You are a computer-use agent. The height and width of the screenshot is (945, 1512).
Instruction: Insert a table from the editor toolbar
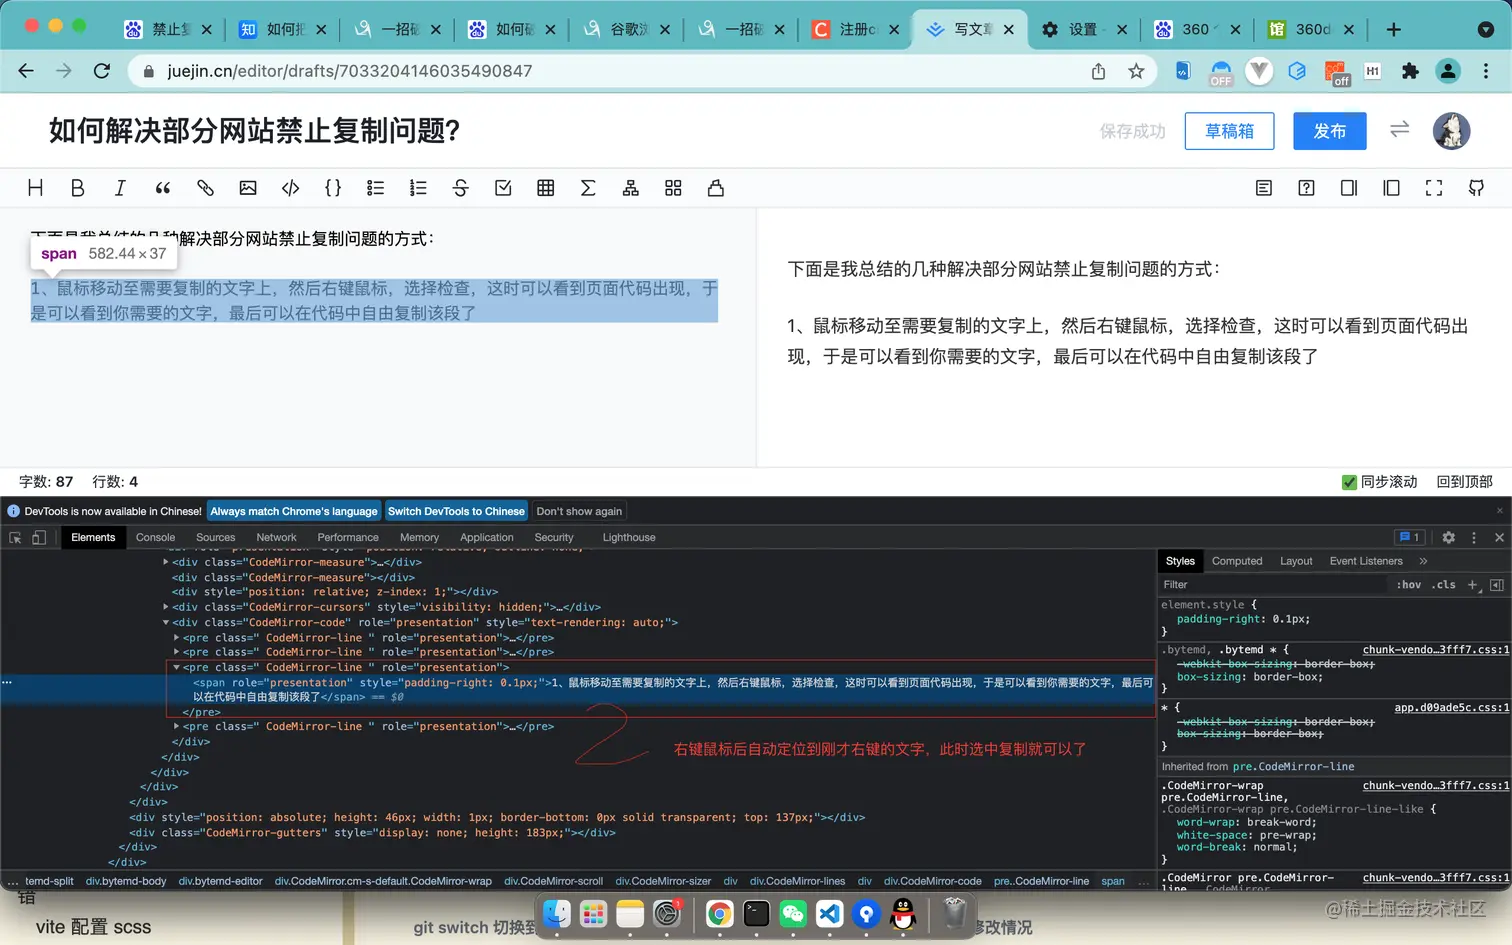click(x=545, y=188)
